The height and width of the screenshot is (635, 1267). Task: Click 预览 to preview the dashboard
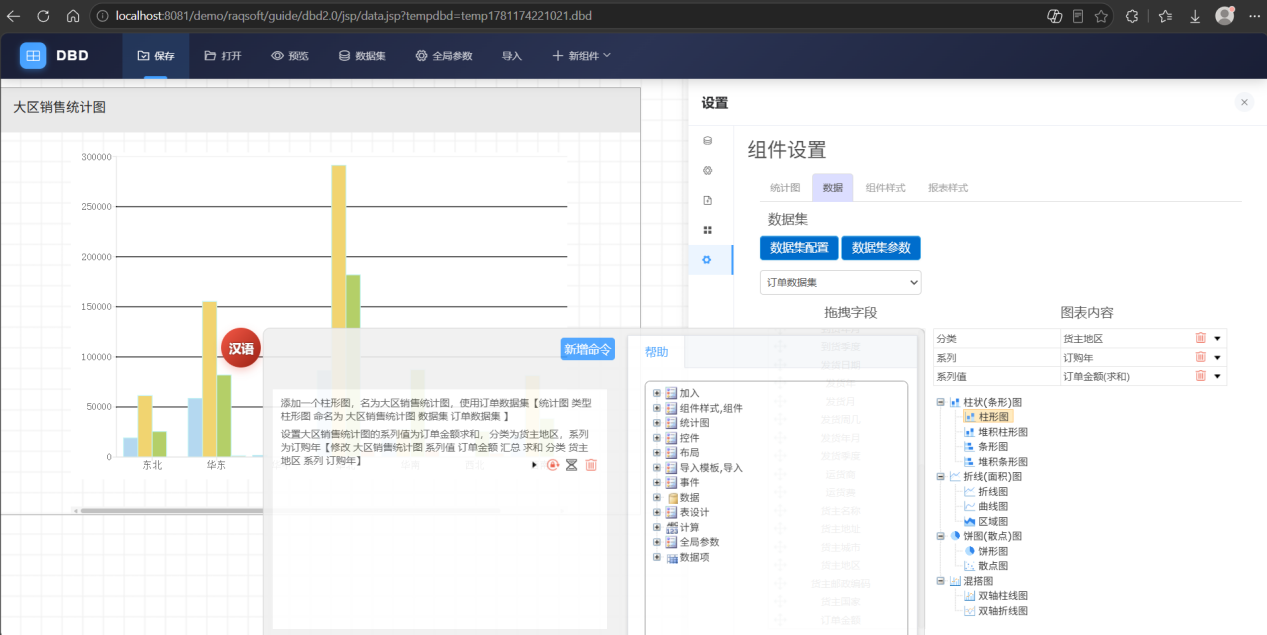(290, 56)
